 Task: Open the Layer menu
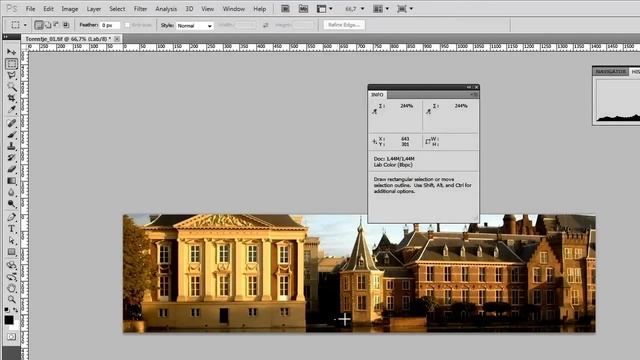(x=93, y=9)
